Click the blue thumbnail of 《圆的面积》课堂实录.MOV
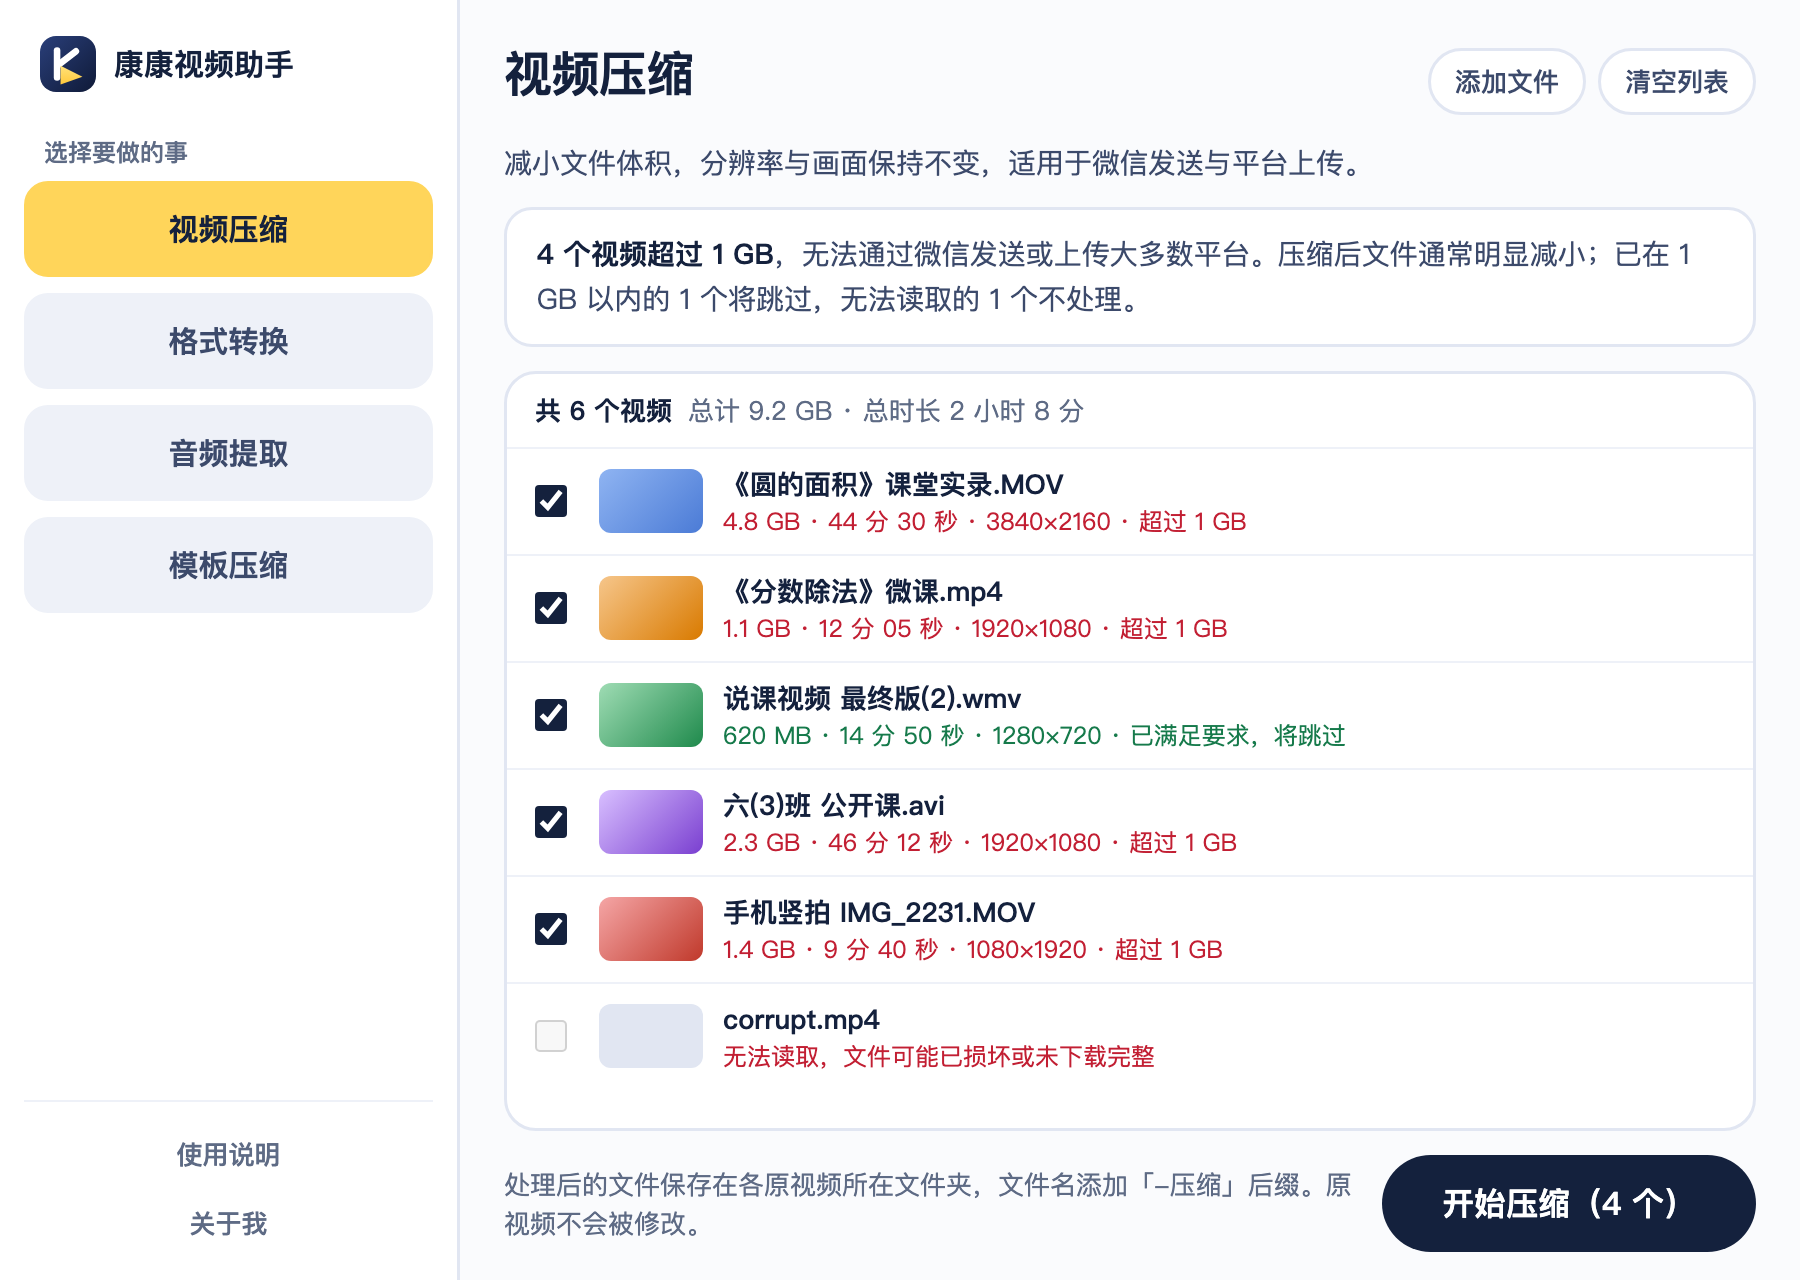Screen dimensions: 1800x1280 (651, 501)
